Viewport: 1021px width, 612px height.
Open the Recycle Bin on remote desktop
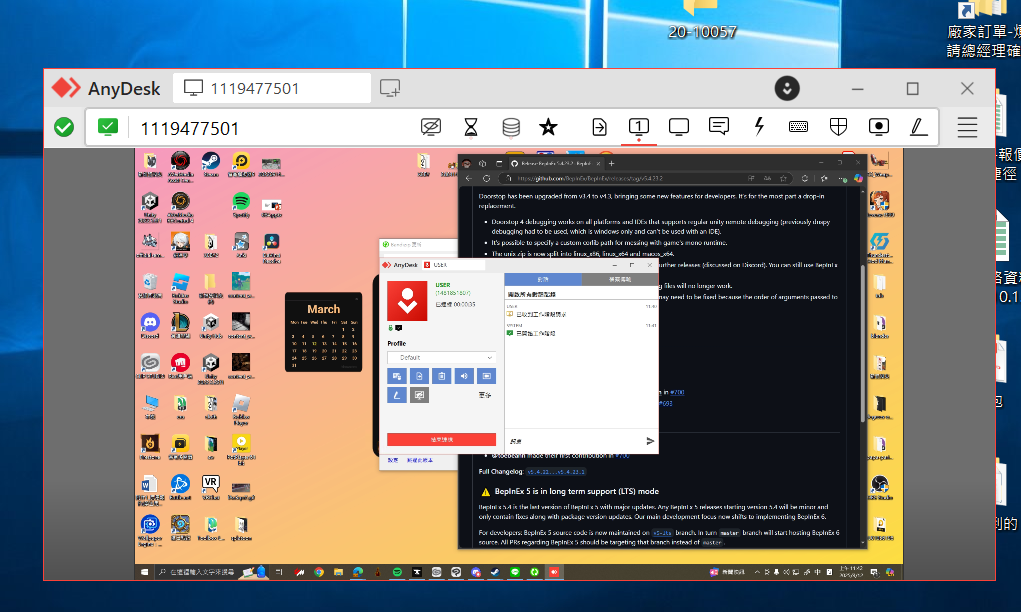[150, 285]
